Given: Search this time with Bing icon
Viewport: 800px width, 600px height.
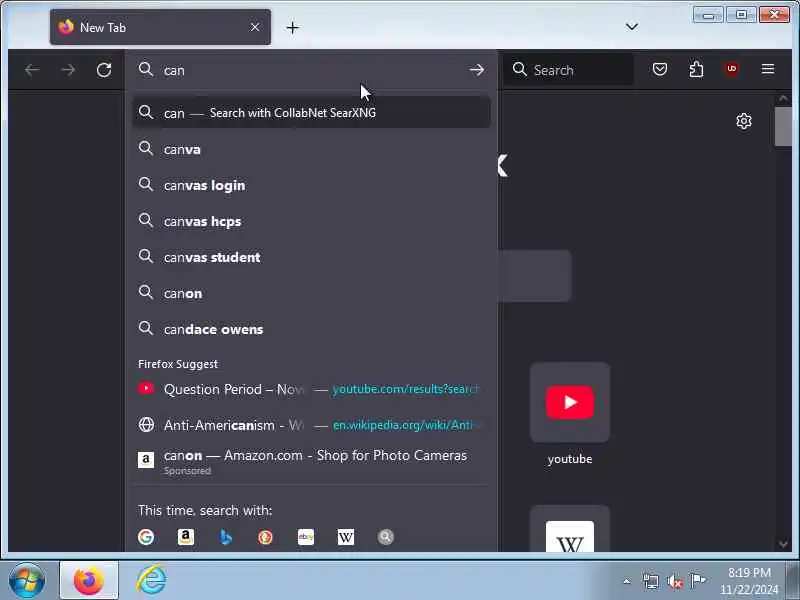Looking at the screenshot, I should (x=226, y=537).
